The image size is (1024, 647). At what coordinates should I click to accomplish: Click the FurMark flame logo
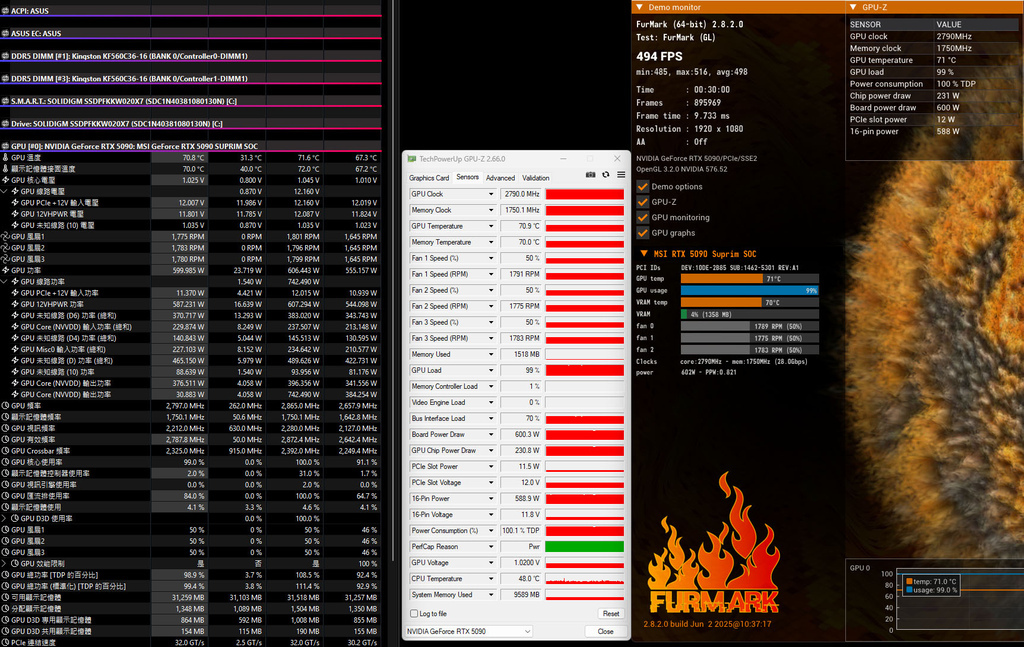click(x=714, y=545)
